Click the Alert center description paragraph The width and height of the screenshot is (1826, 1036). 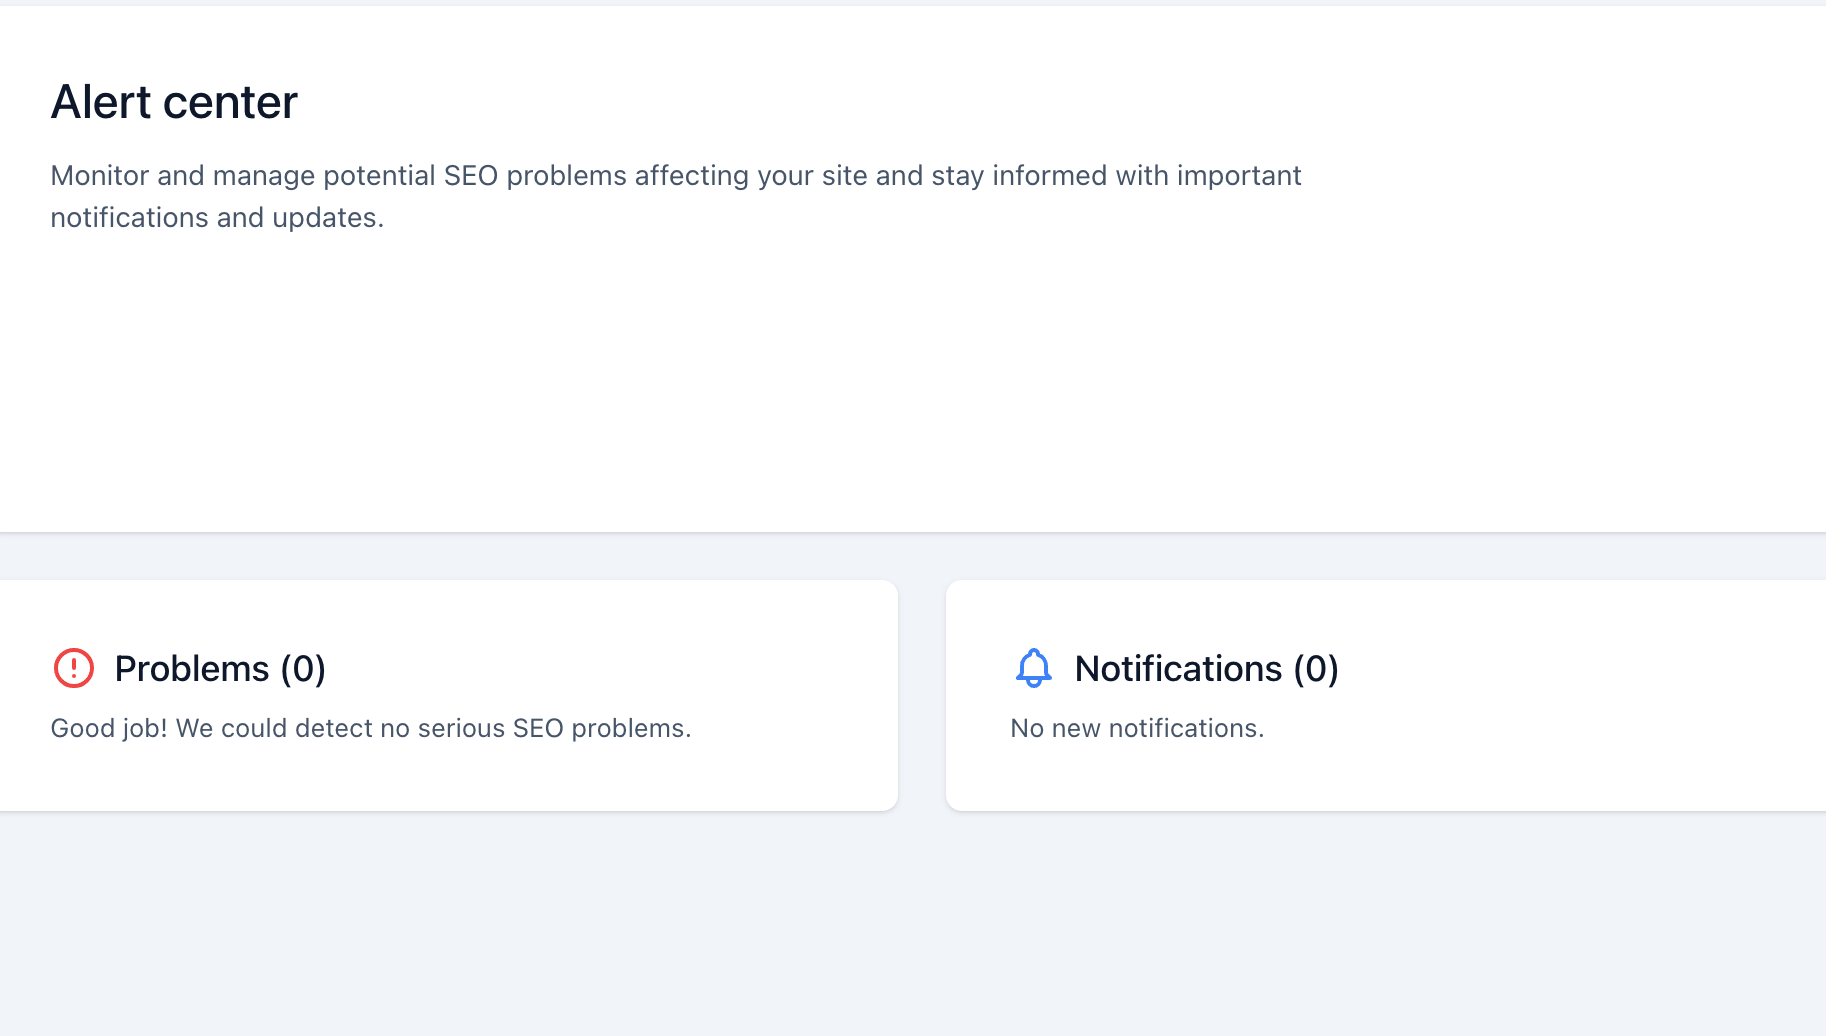click(676, 196)
